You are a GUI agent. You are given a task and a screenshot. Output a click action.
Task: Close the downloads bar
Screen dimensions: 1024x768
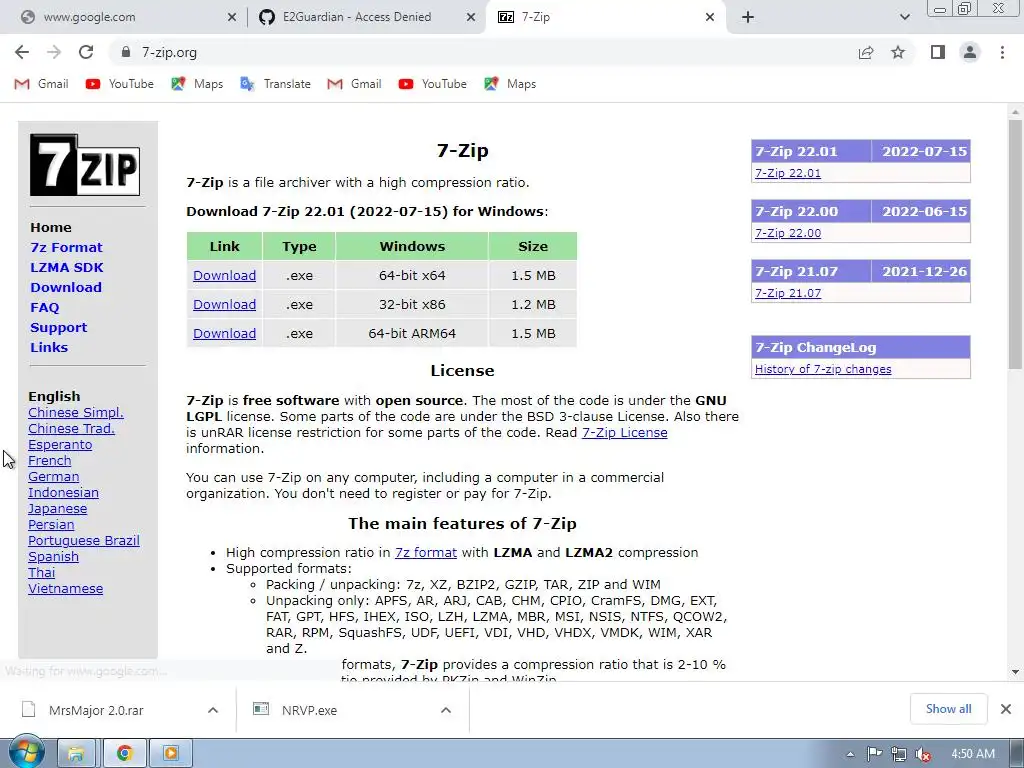click(x=1006, y=709)
